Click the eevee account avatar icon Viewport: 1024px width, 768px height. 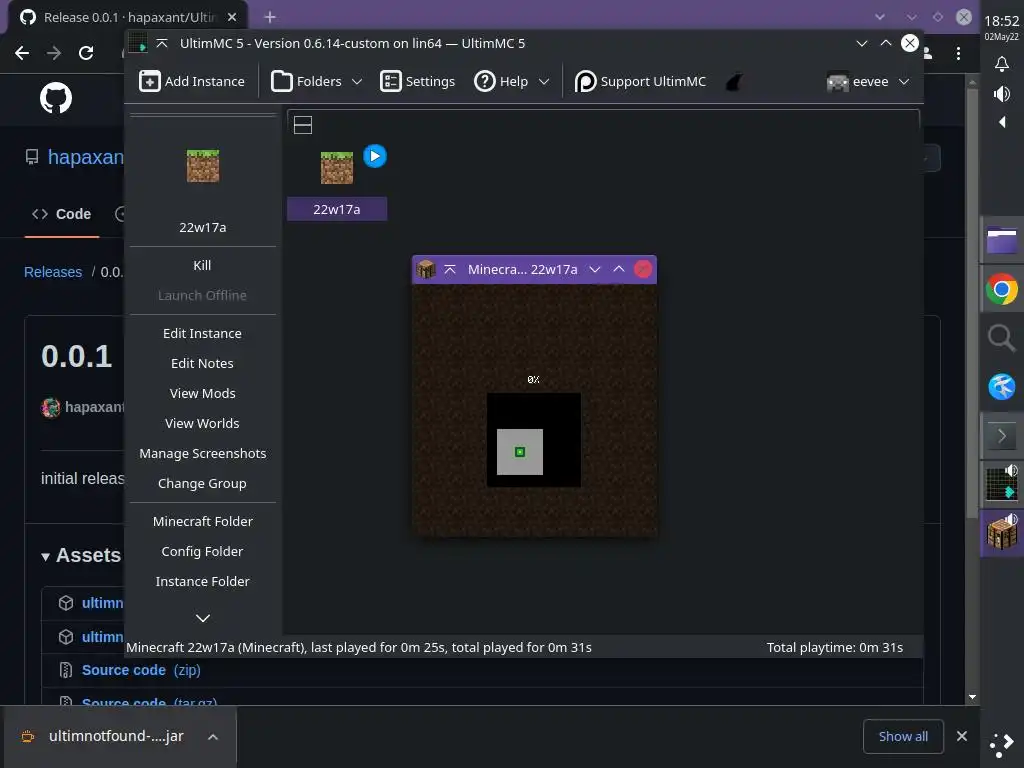point(837,82)
